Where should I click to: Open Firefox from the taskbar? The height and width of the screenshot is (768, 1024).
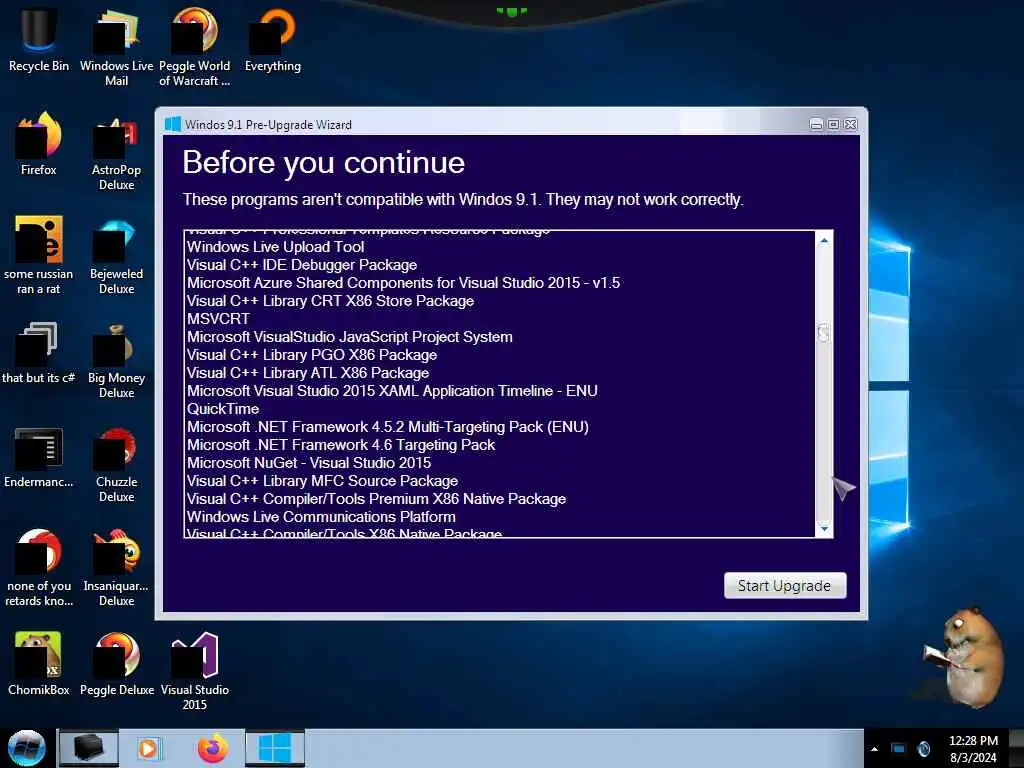tap(212, 748)
